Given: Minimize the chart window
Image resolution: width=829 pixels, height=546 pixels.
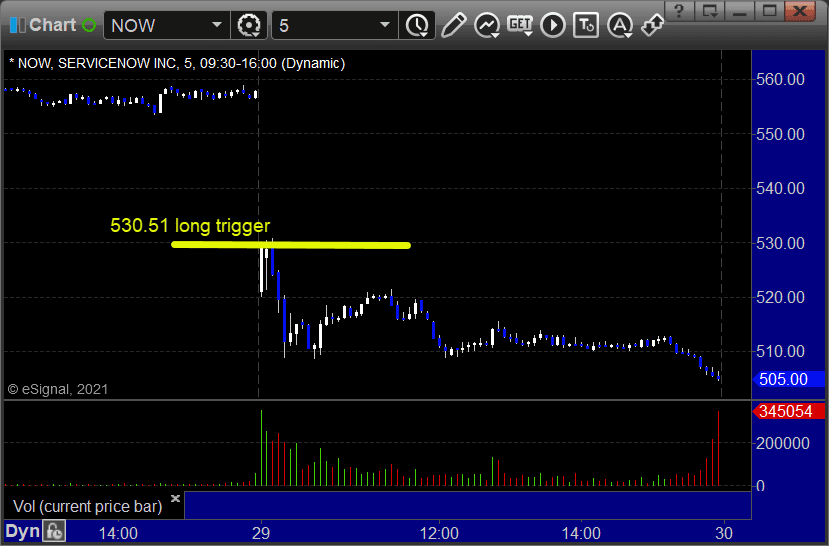Looking at the screenshot, I should (x=740, y=11).
